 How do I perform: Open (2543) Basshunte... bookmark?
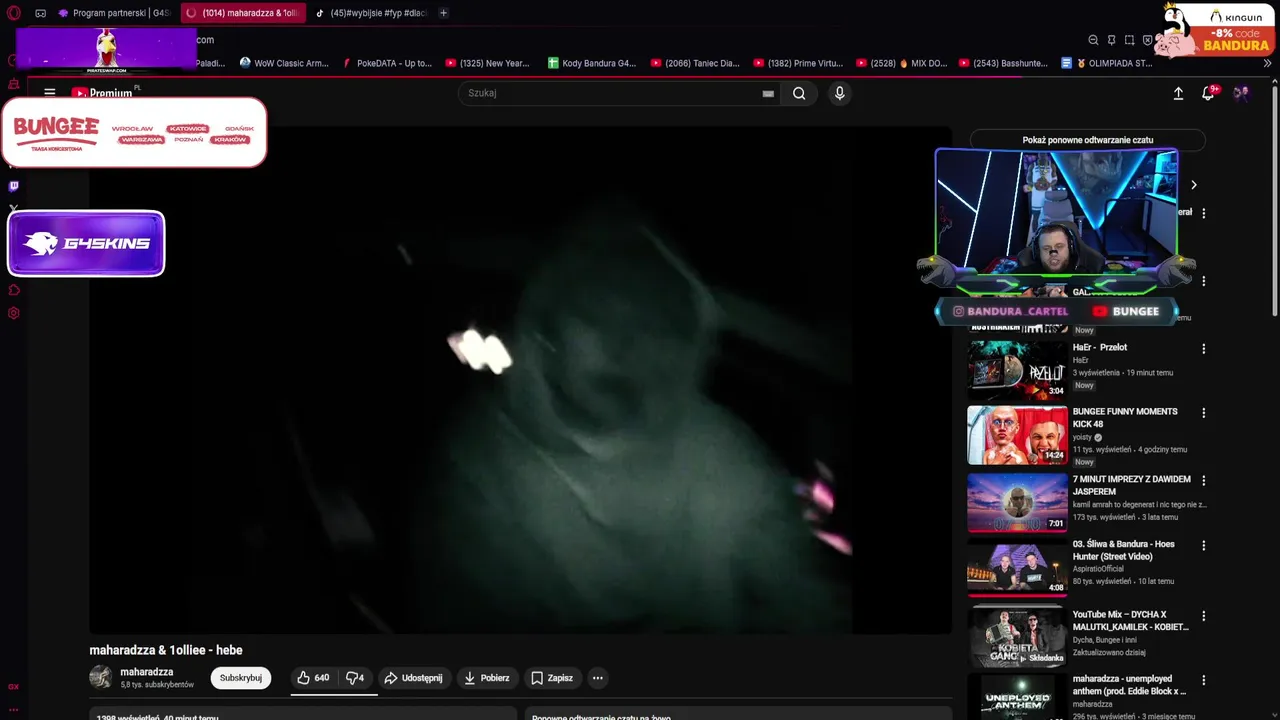1003,63
